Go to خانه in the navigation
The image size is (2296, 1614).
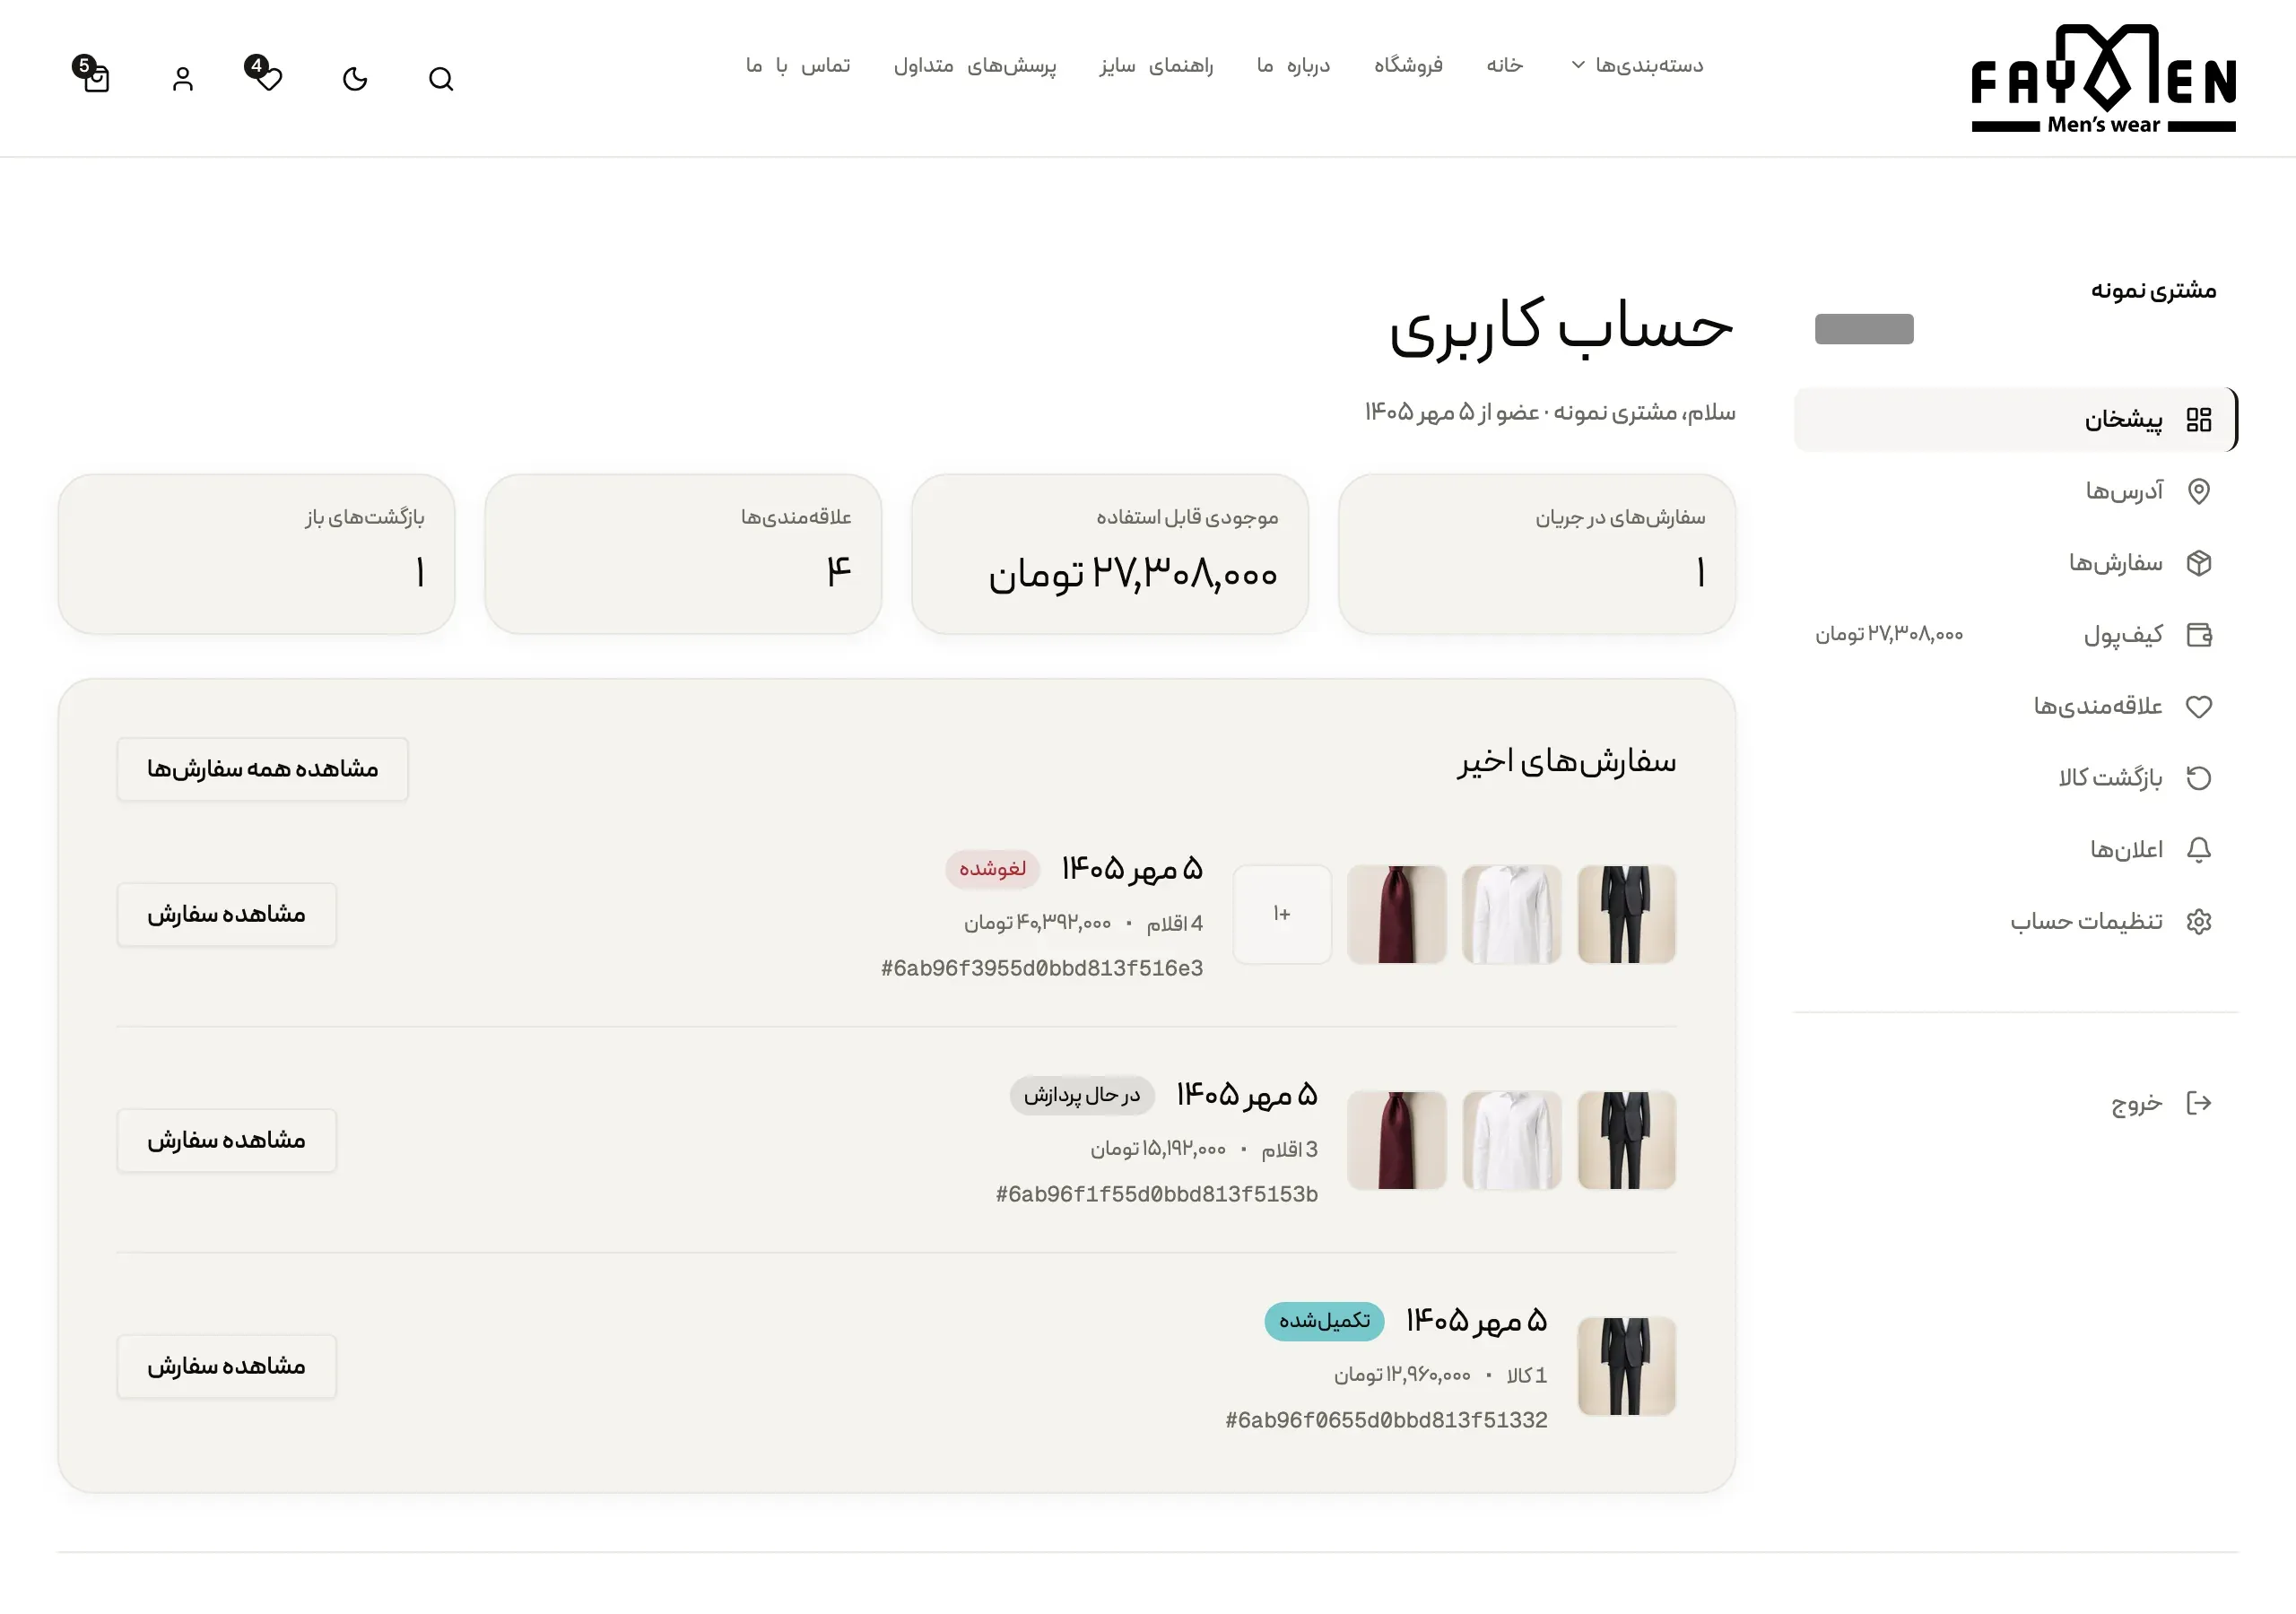pyautogui.click(x=1504, y=65)
